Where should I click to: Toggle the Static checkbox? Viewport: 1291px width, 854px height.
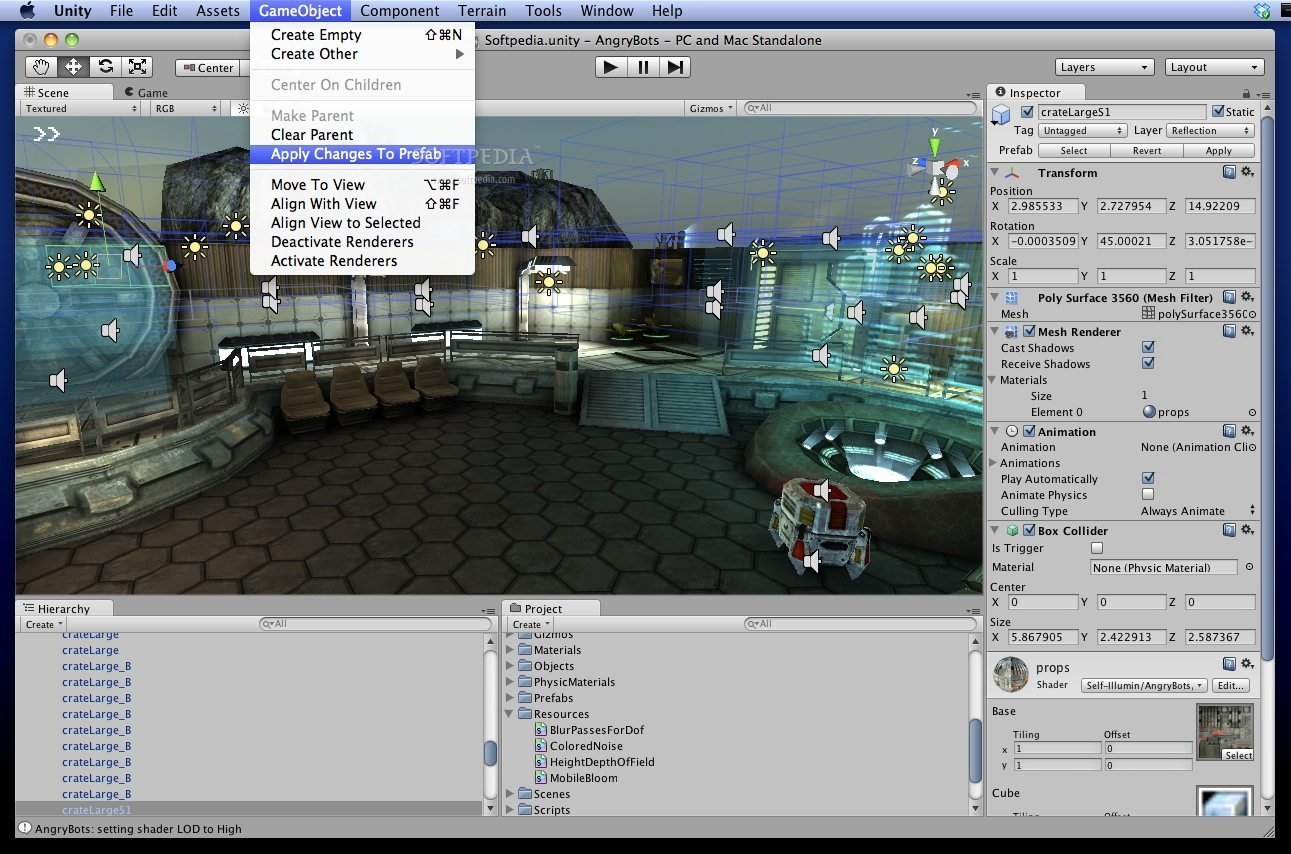tap(1217, 112)
